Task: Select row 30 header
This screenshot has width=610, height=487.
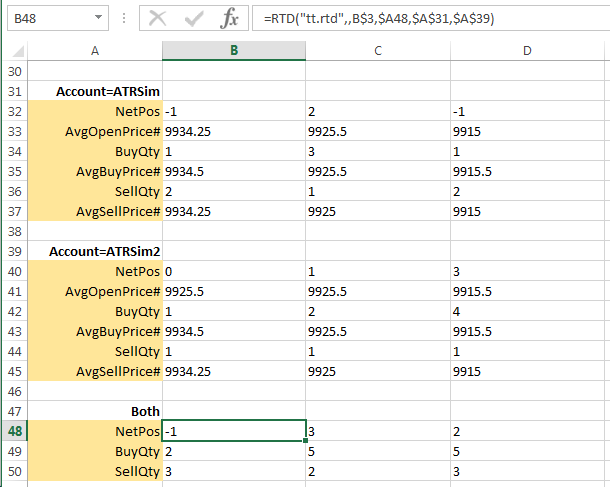Action: [x=15, y=72]
